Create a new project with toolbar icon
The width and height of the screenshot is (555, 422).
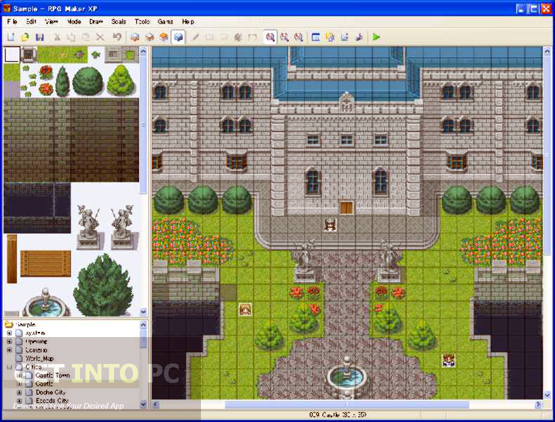coord(11,37)
